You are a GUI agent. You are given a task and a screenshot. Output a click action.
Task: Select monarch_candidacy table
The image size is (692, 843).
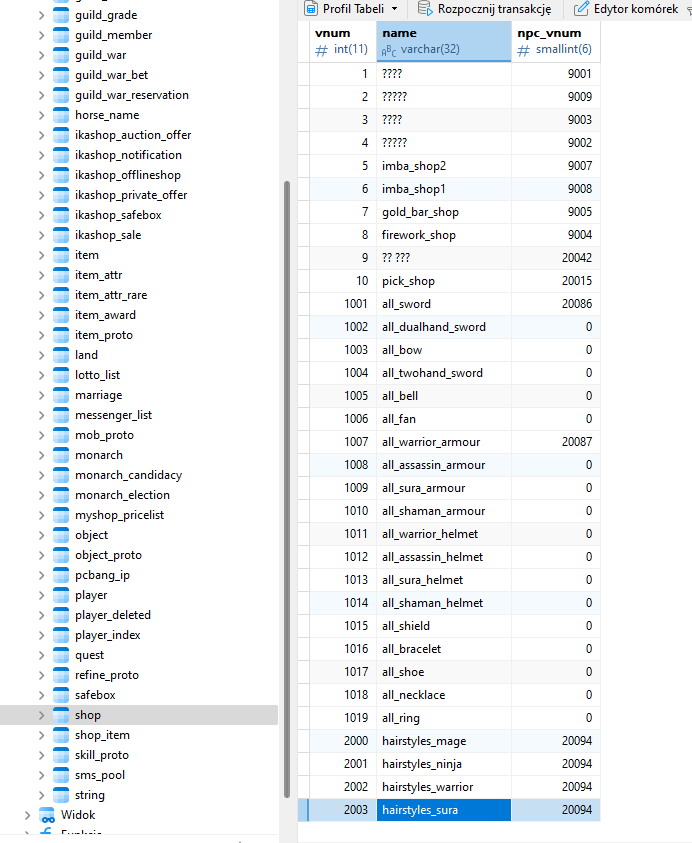[x=129, y=475]
